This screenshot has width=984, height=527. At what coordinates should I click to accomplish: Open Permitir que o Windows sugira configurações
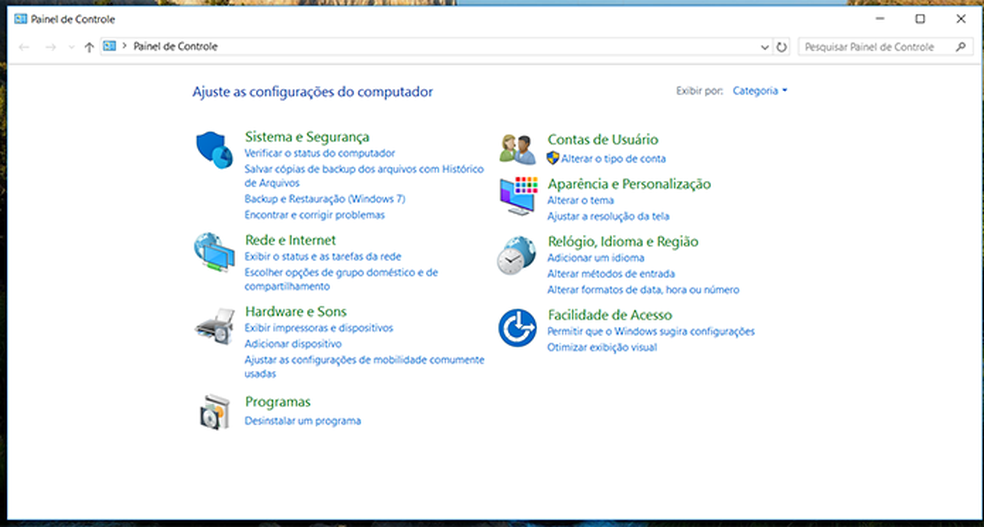(x=651, y=331)
